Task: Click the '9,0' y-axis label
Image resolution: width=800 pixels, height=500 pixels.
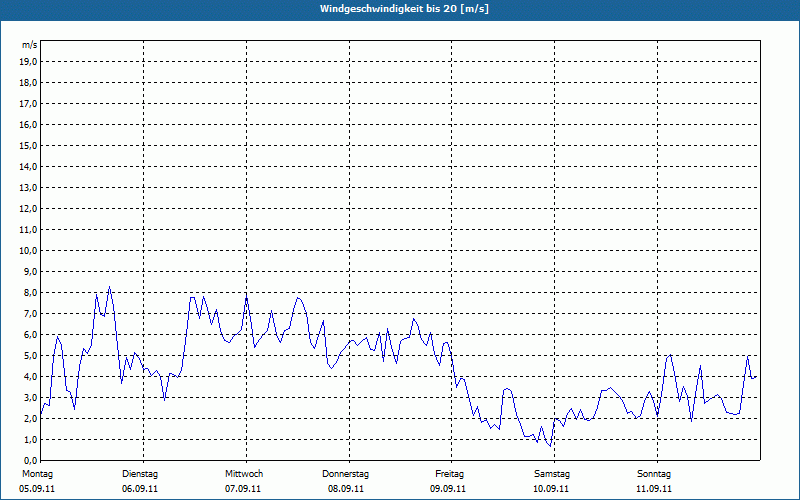Action: tap(30, 271)
